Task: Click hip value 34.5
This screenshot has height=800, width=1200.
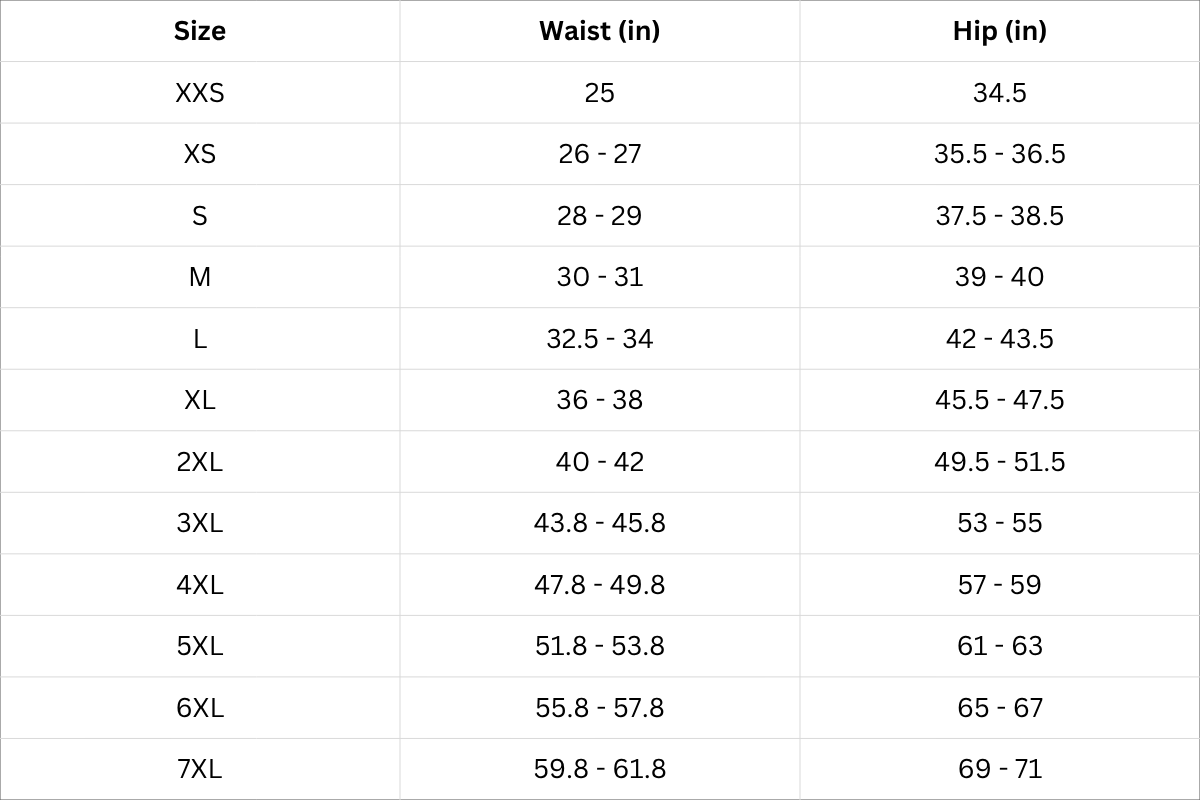Action: click(x=1000, y=93)
